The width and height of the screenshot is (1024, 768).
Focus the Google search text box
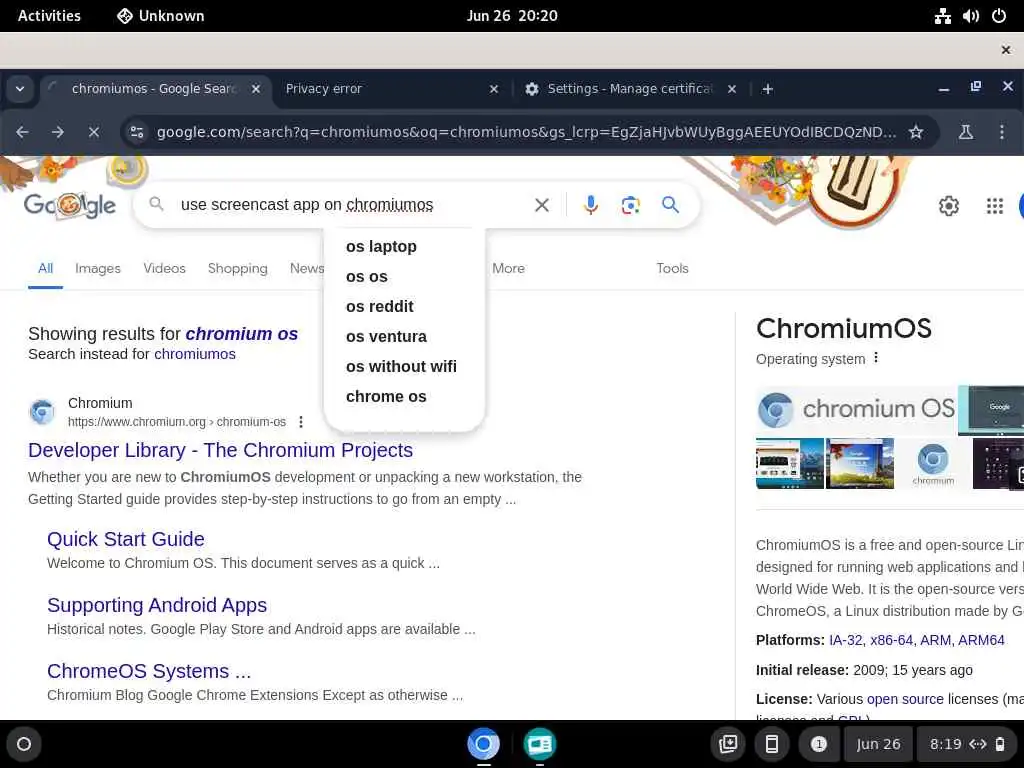[353, 205]
